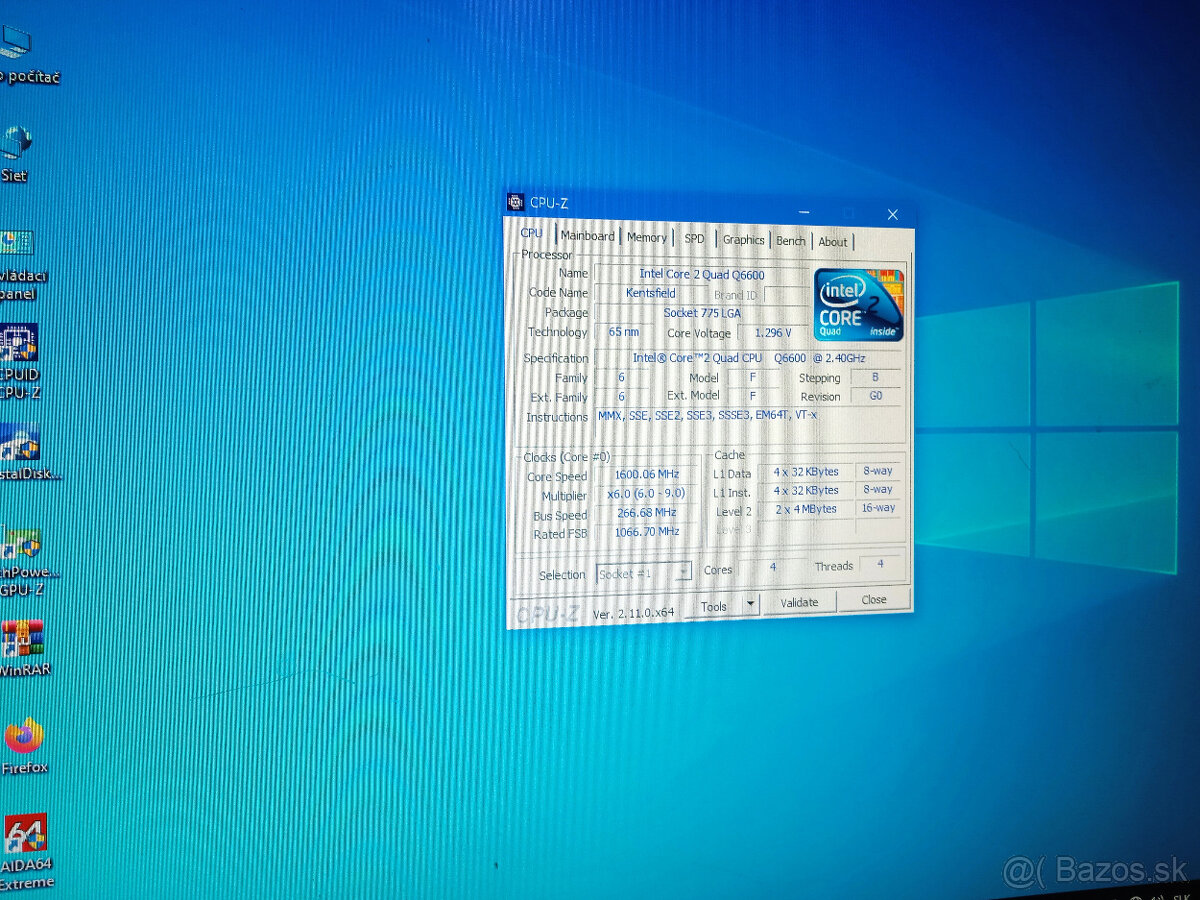The image size is (1200, 900).
Task: Expand the Tools dropdown arrow
Action: [x=751, y=605]
